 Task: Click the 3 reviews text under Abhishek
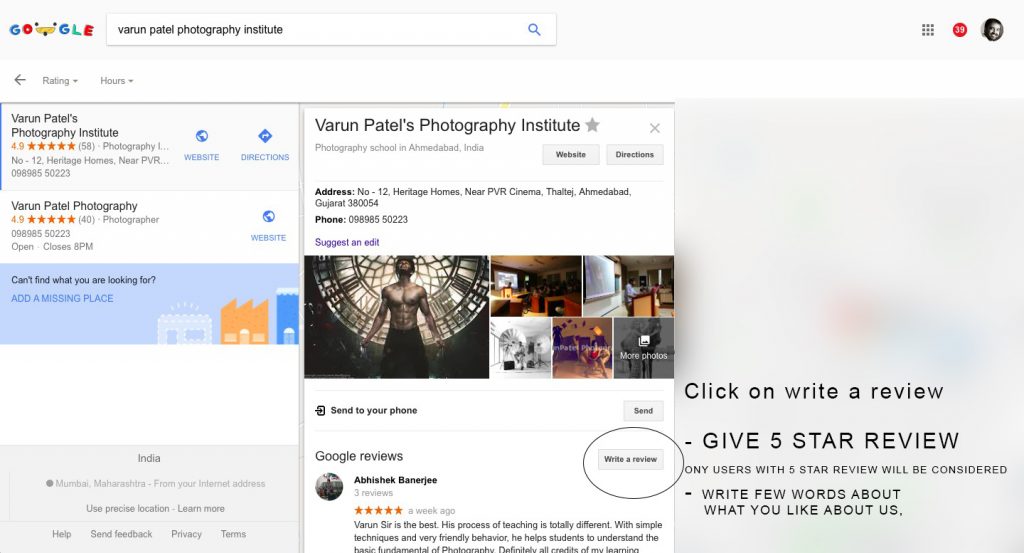(374, 493)
